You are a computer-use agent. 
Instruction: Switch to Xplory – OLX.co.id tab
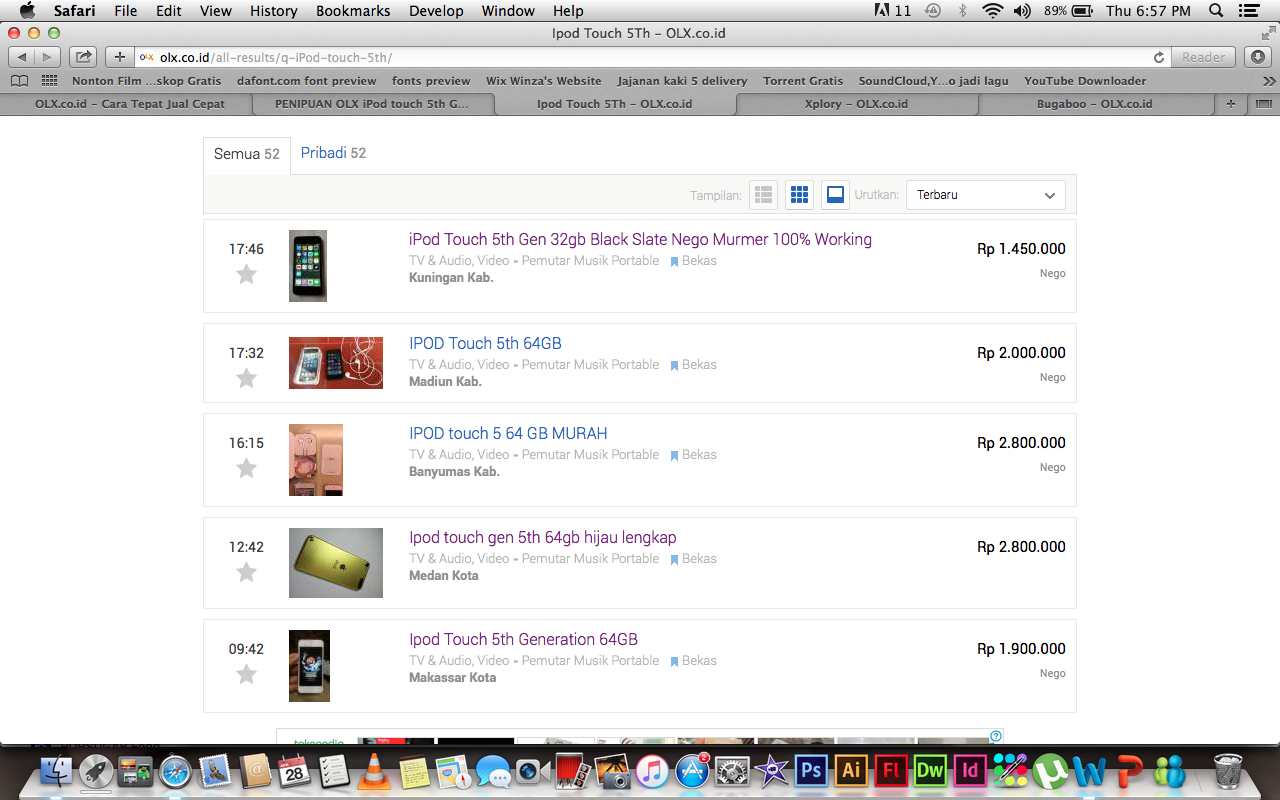point(857,104)
